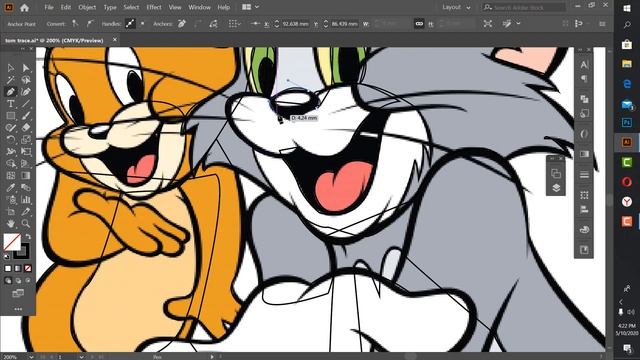
Task: Select the Shape Builder tool
Action: click(11, 163)
